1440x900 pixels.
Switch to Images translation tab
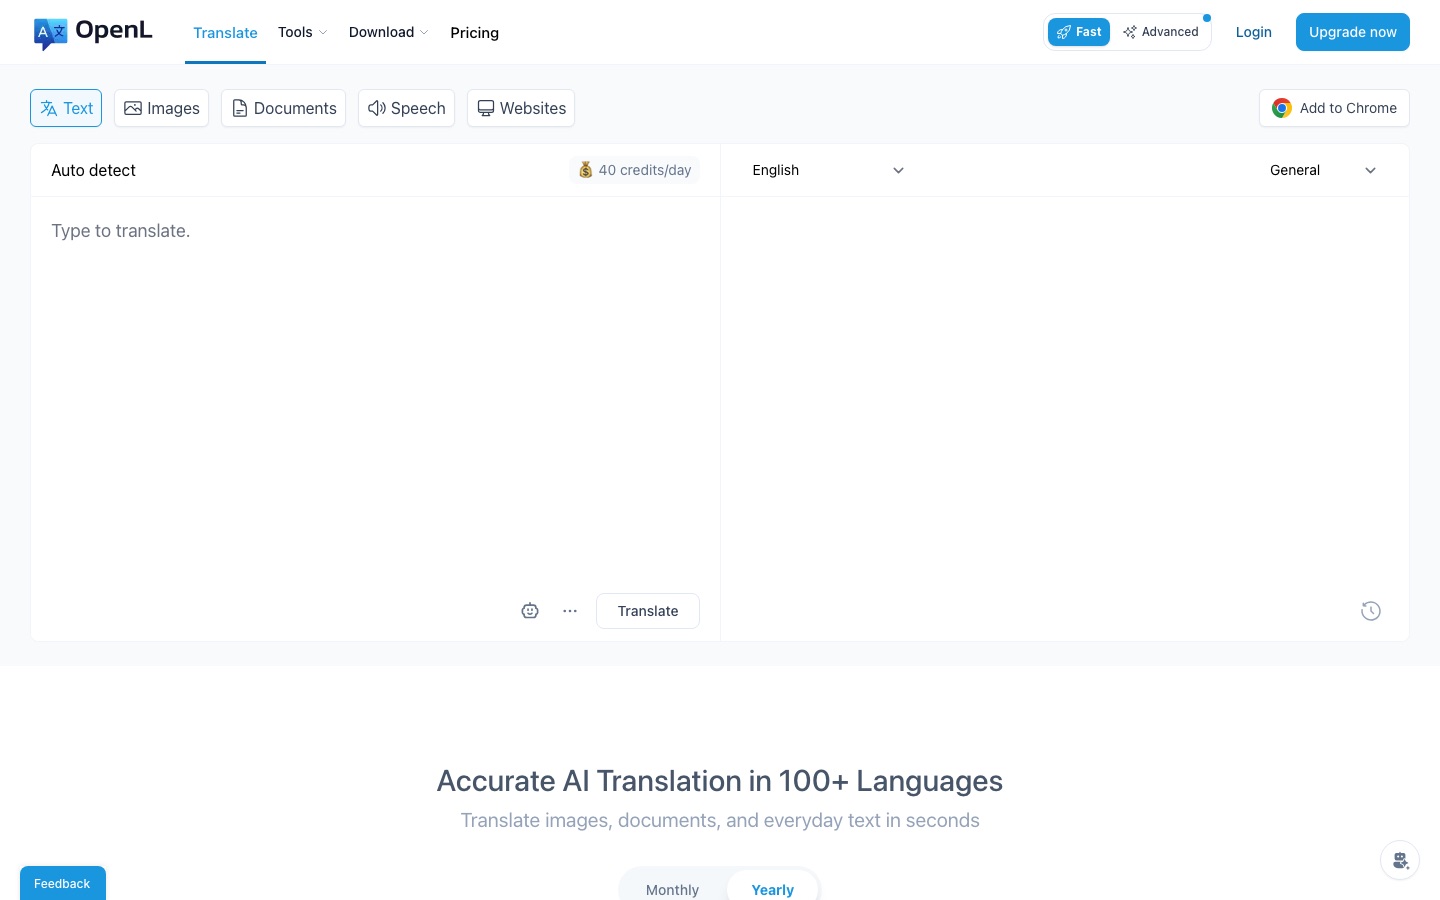[162, 108]
